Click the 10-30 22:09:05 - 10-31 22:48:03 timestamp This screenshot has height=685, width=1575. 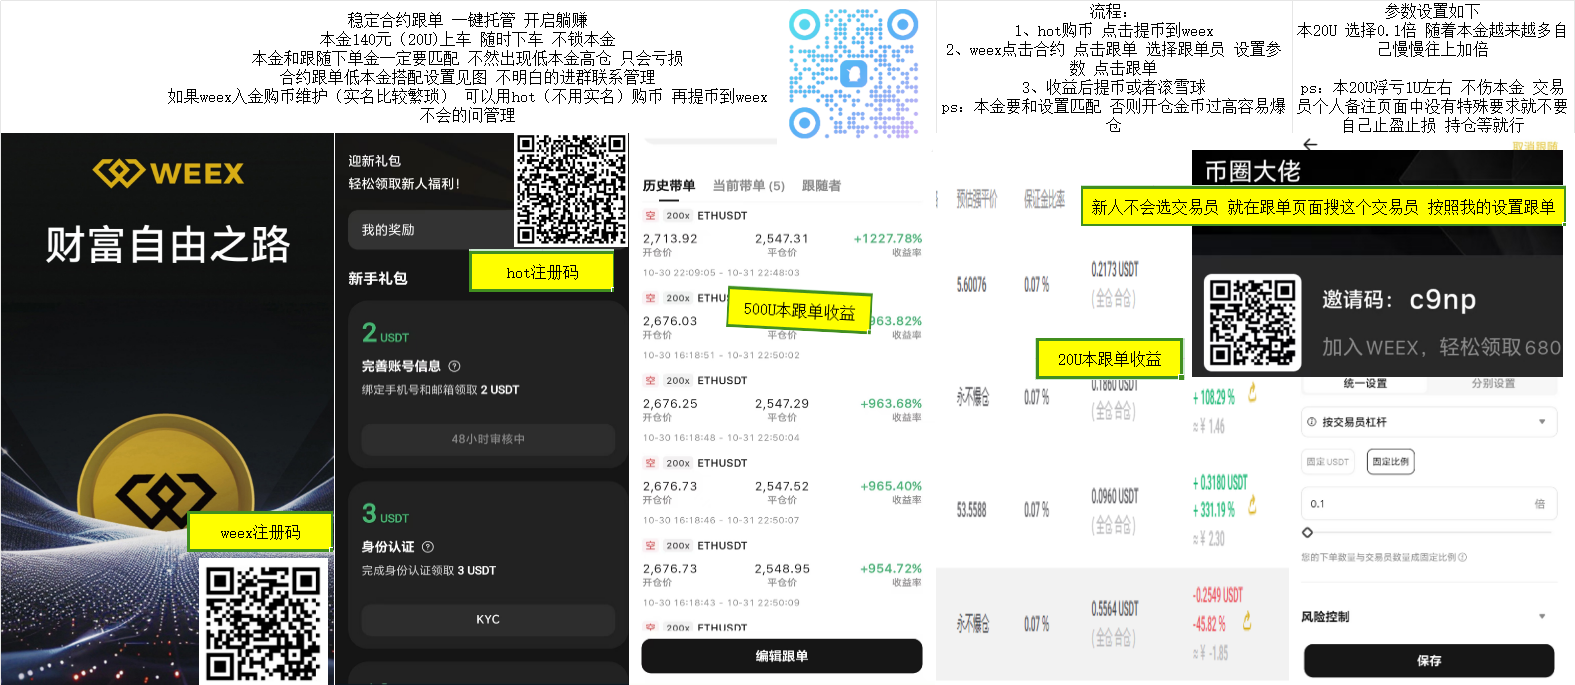[721, 272]
